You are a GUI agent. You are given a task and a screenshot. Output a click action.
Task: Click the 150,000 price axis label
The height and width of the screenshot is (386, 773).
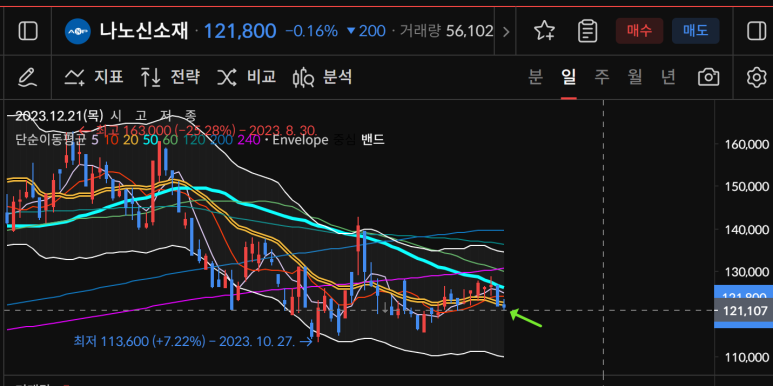click(x=747, y=187)
